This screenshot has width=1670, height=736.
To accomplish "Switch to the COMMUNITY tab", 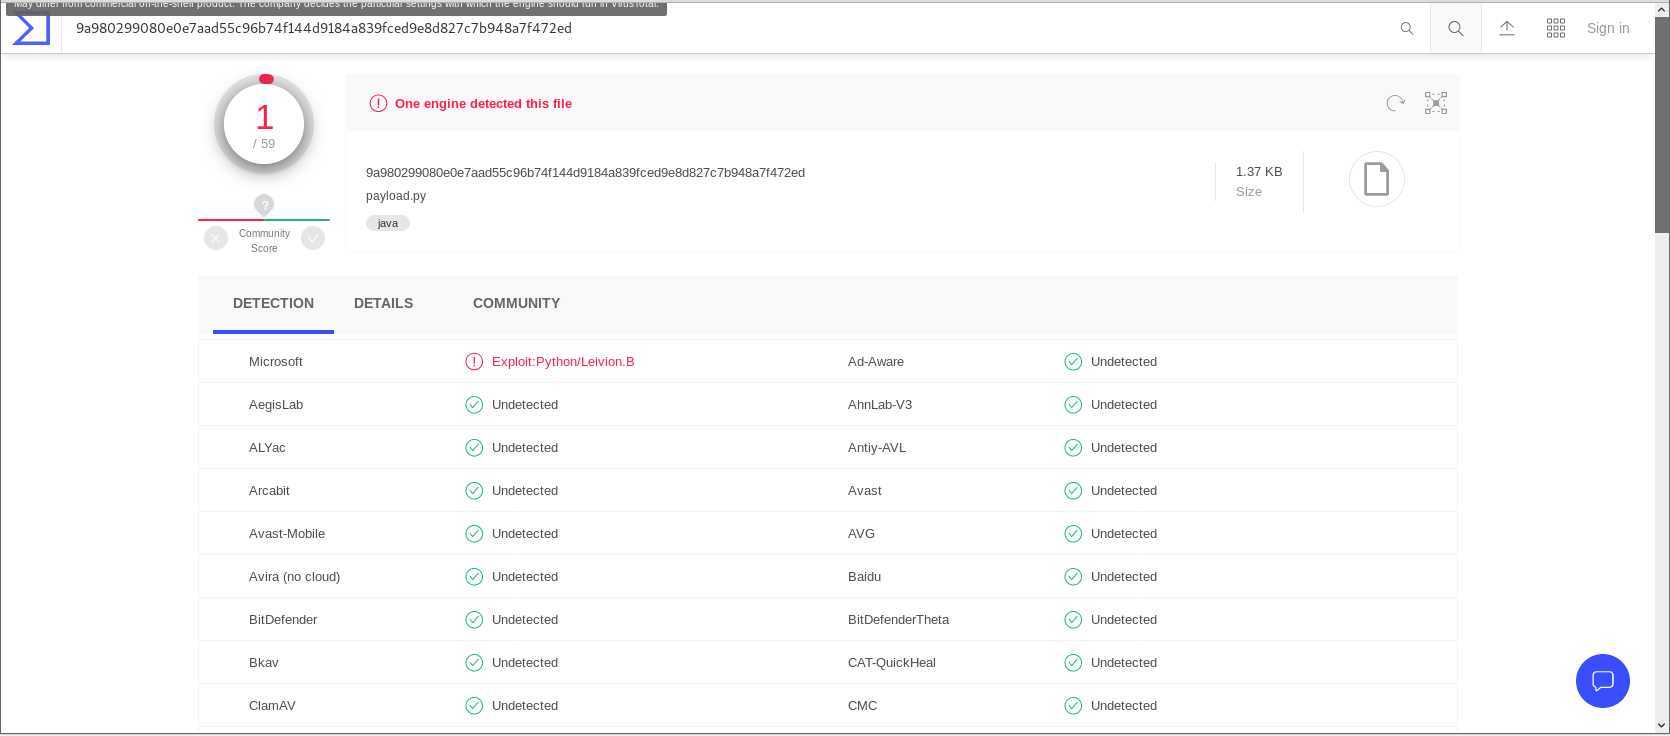I will click(x=516, y=303).
